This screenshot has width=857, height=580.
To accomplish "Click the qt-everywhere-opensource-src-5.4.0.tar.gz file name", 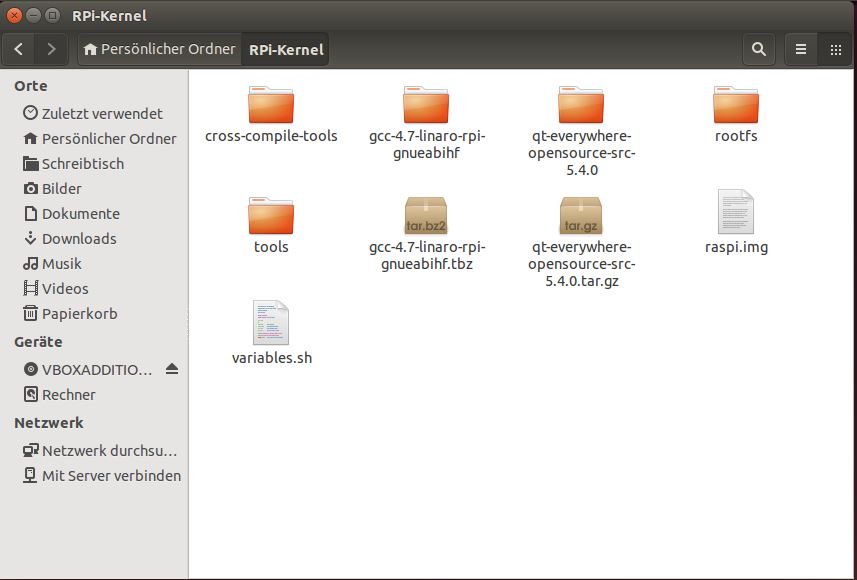I will click(x=582, y=264).
